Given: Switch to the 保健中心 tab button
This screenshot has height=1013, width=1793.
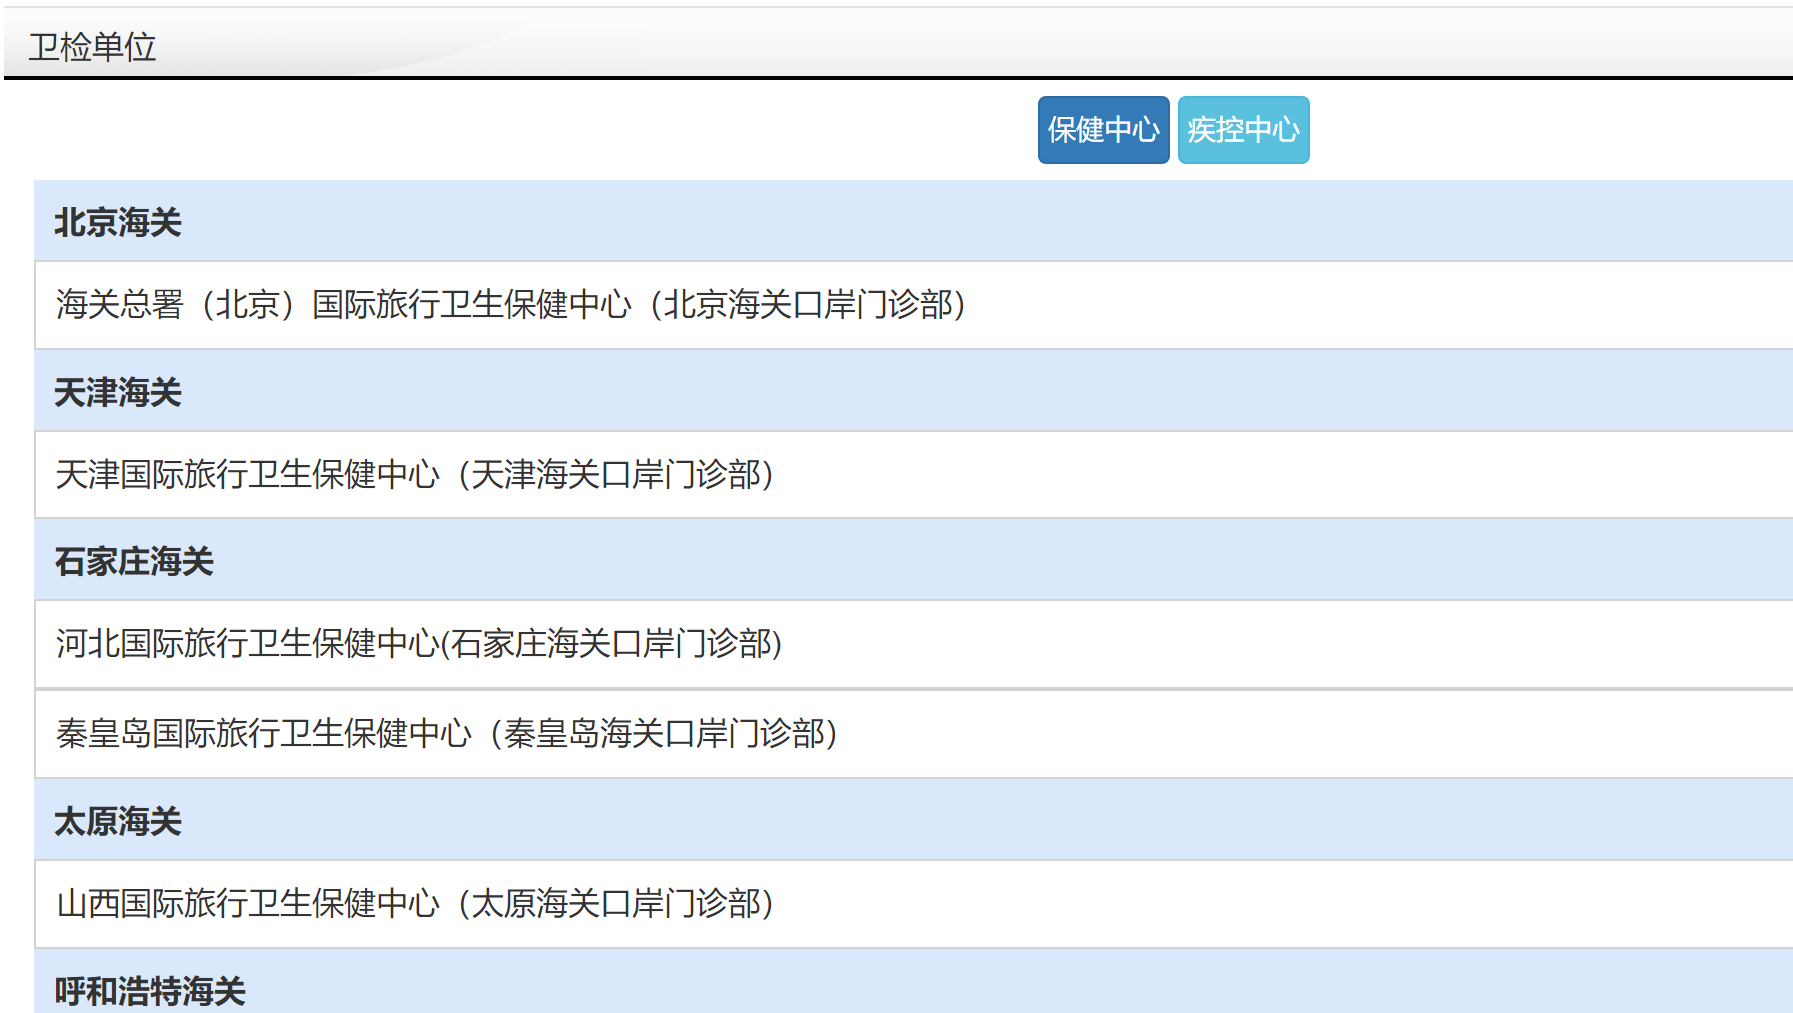Looking at the screenshot, I should coord(1103,130).
